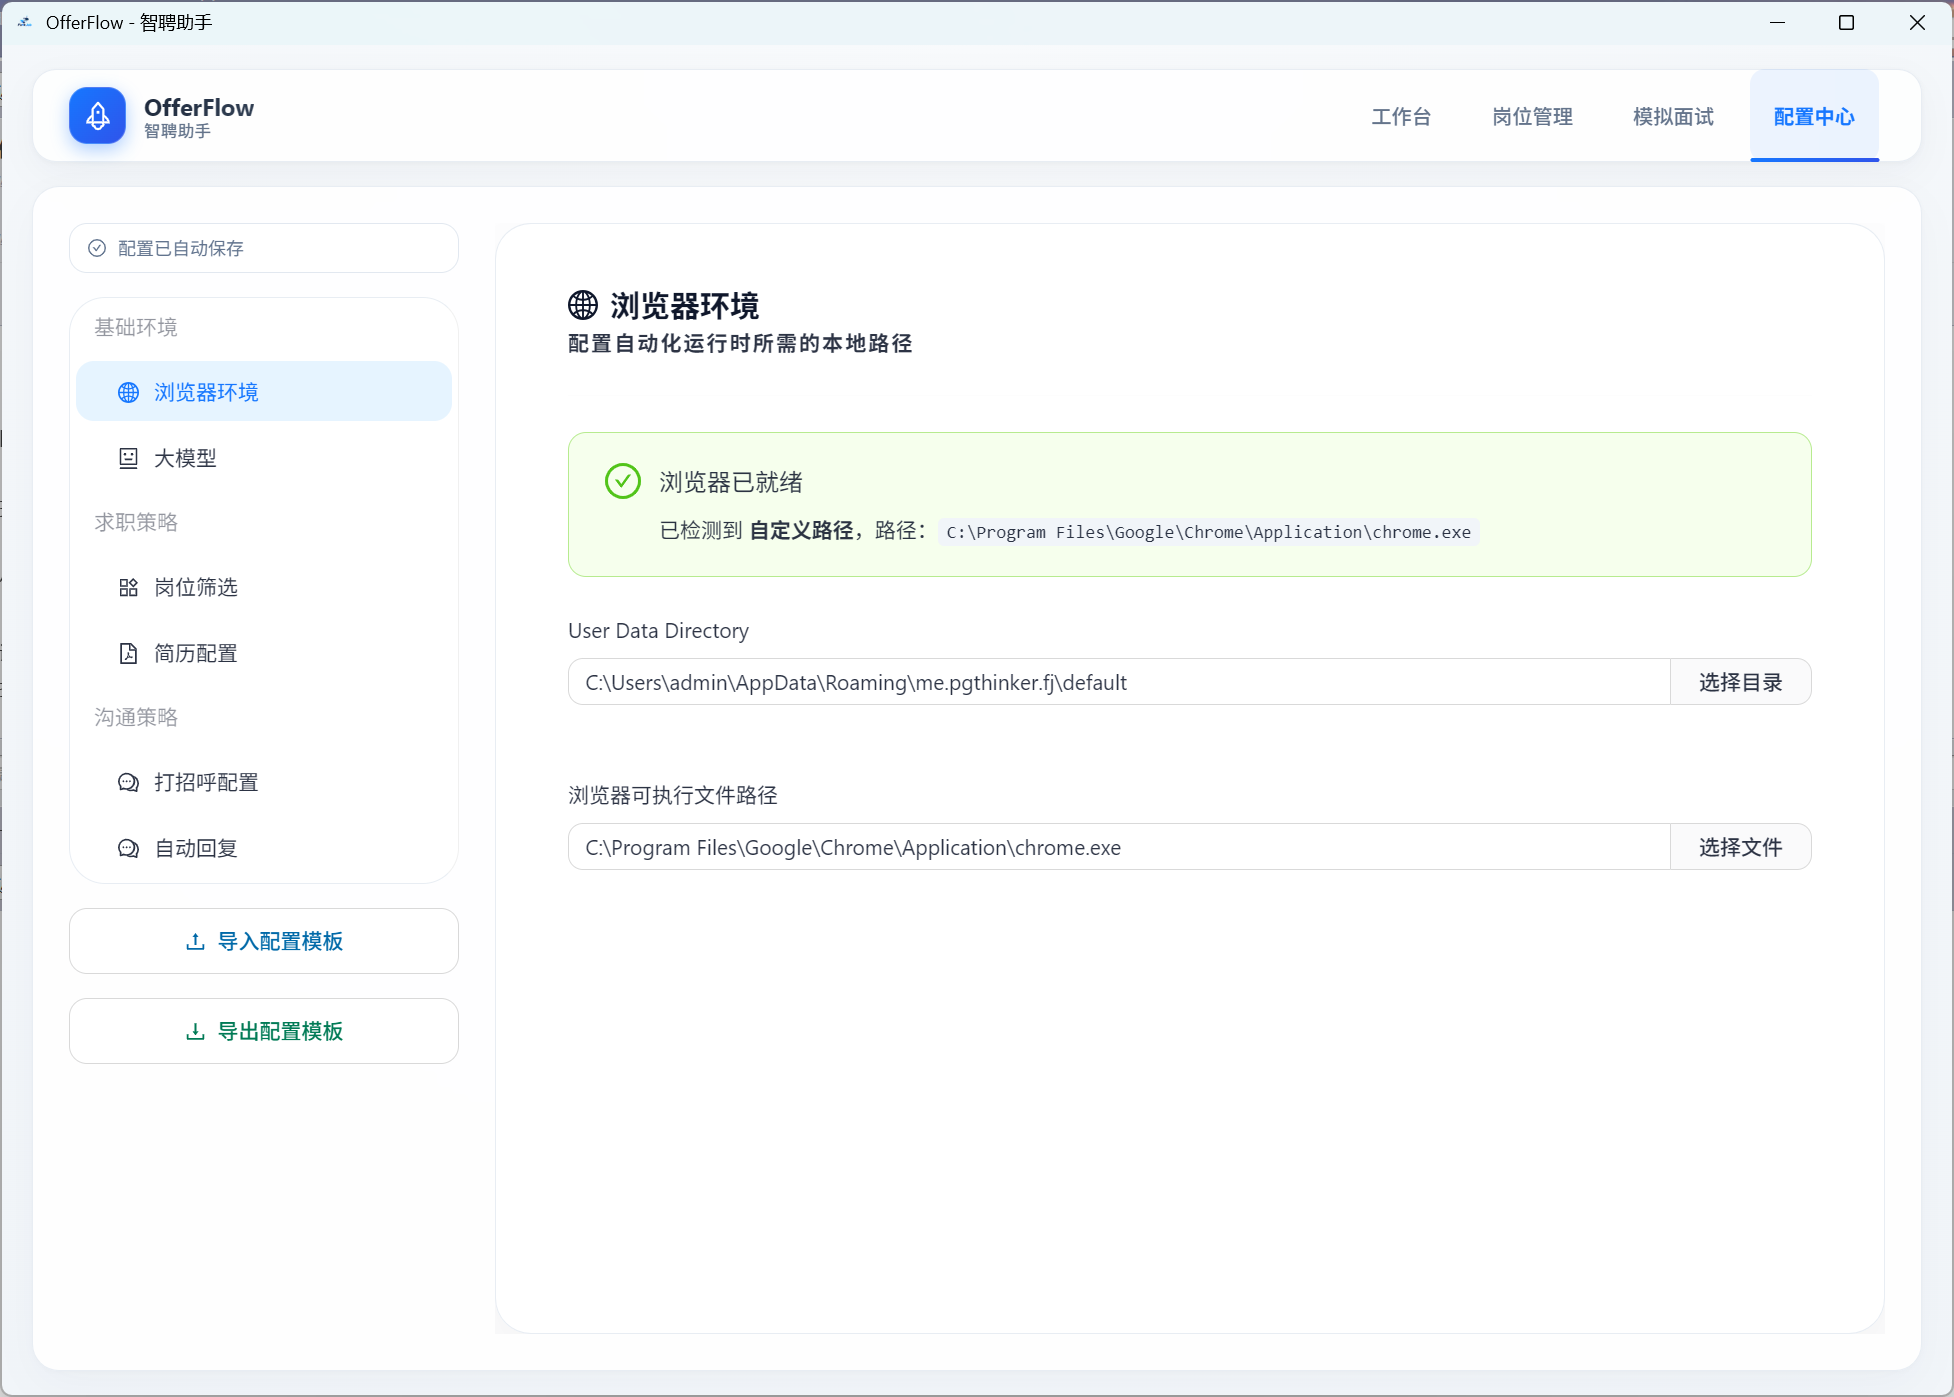1954x1397 pixels.
Task: Click the upload icon in 导入配置模板
Action: pos(196,941)
